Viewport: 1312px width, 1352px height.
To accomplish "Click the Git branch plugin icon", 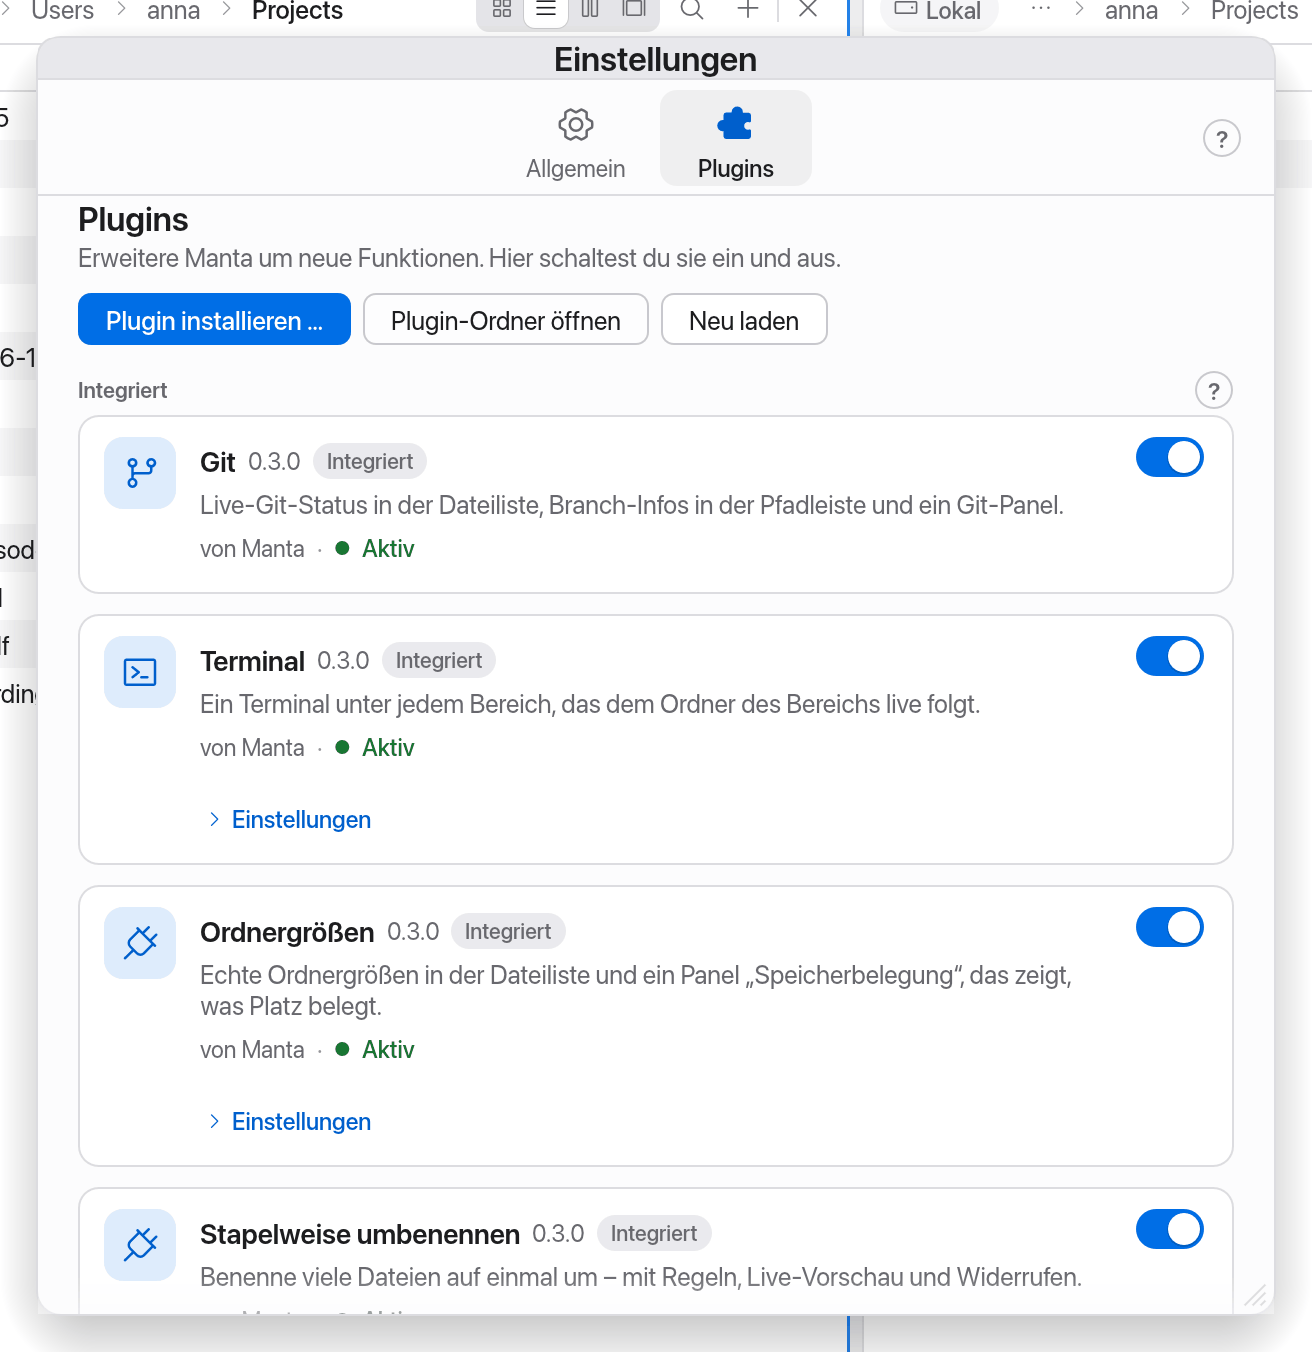I will (140, 473).
